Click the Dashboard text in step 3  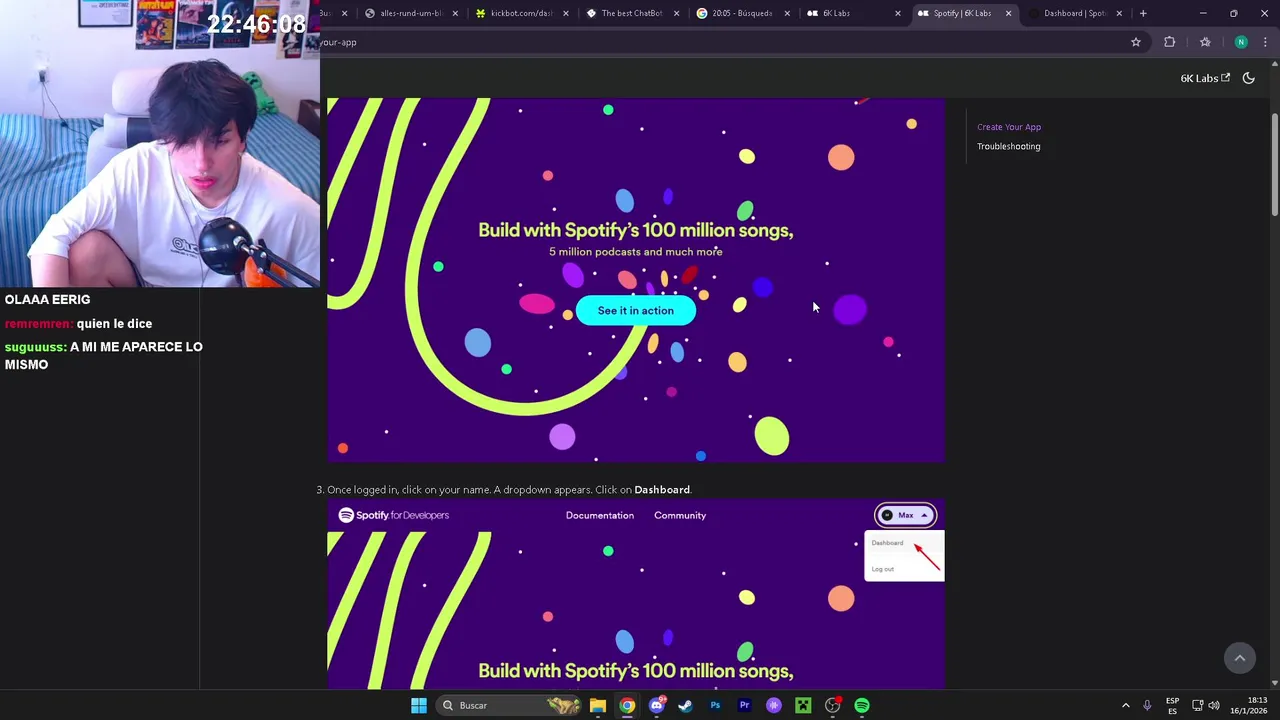pyautogui.click(x=662, y=490)
